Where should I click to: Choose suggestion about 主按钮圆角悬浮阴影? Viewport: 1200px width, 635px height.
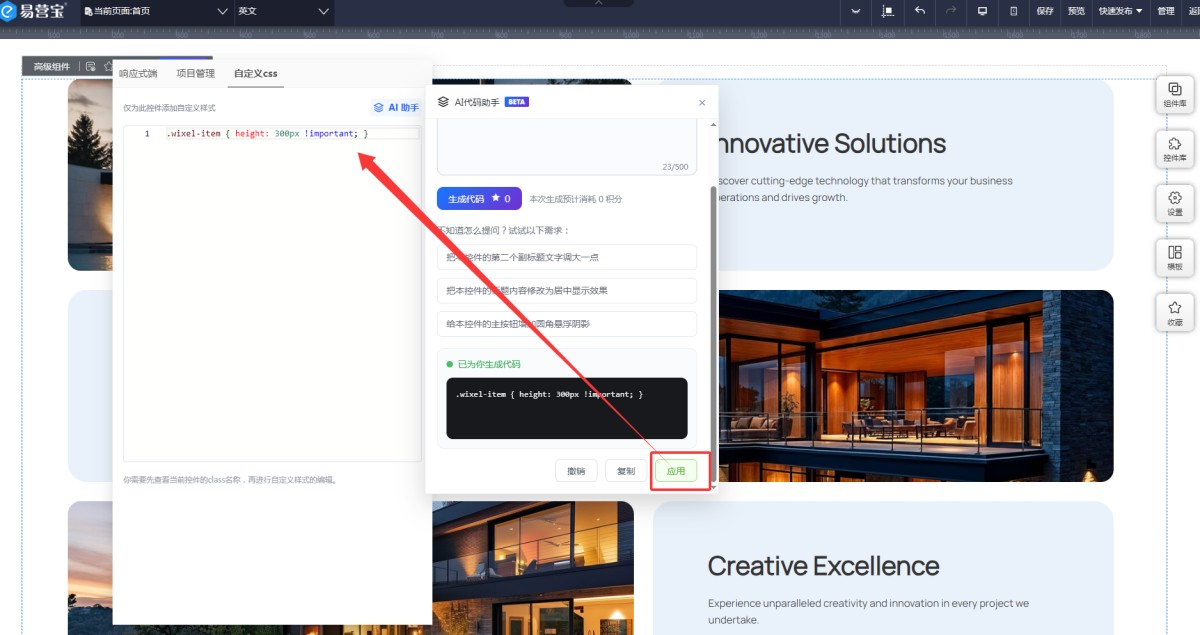567,324
